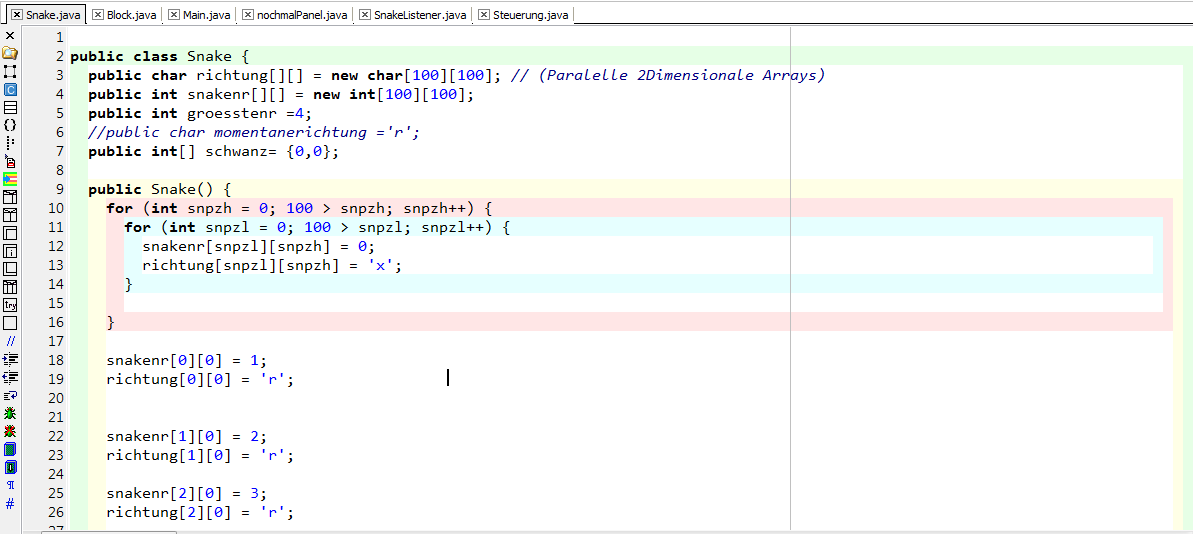Click the close X icon atop the sidebar
This screenshot has width=1193, height=534.
pyautogui.click(x=10, y=35)
